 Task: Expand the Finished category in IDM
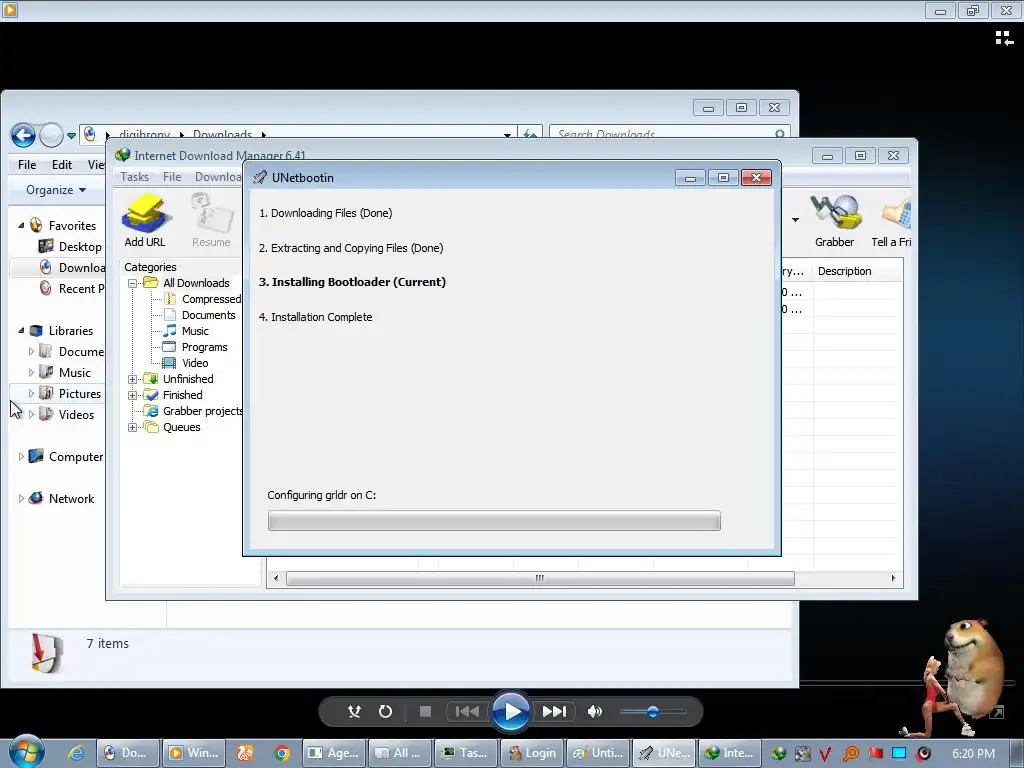(133, 395)
